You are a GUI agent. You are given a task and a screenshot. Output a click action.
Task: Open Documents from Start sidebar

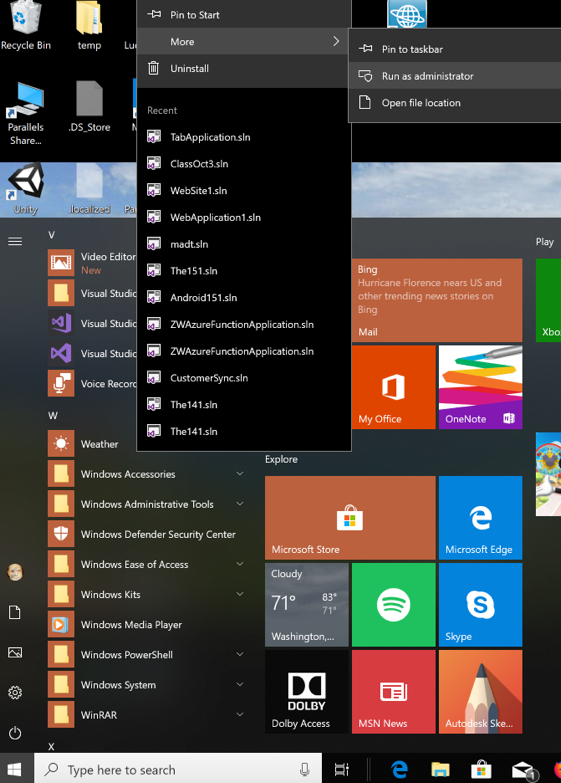coord(15,612)
